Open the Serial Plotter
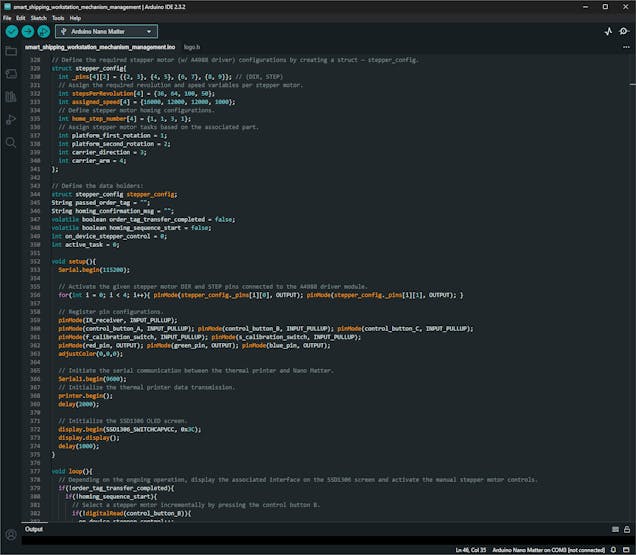 click(609, 31)
